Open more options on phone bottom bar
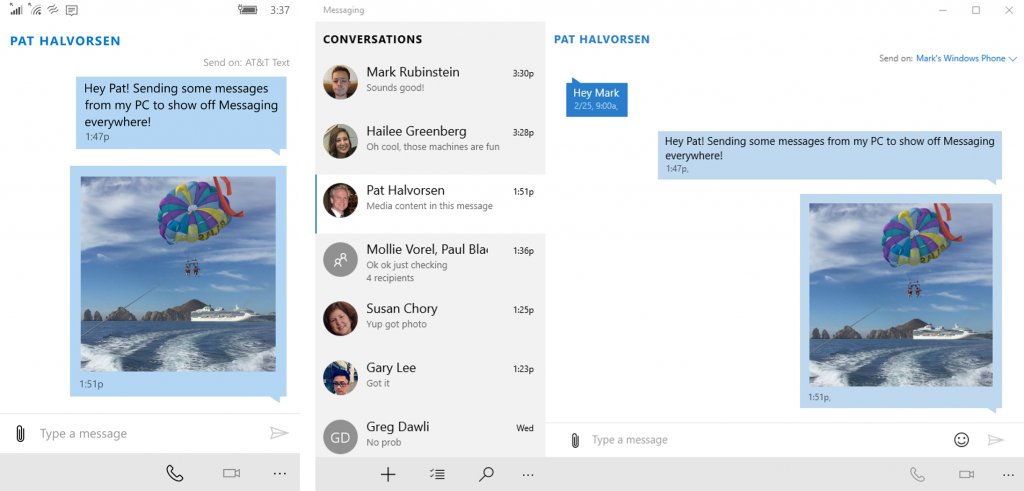The width and height of the screenshot is (1024, 491). pos(280,473)
